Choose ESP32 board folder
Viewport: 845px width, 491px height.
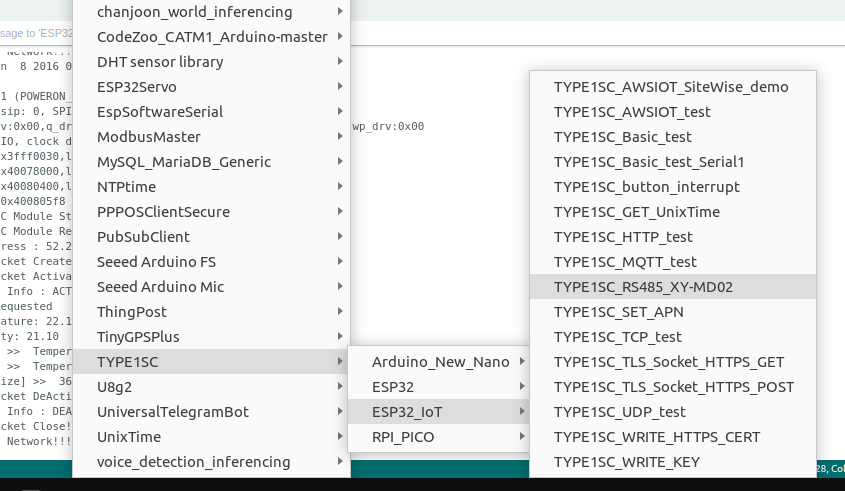coord(439,387)
